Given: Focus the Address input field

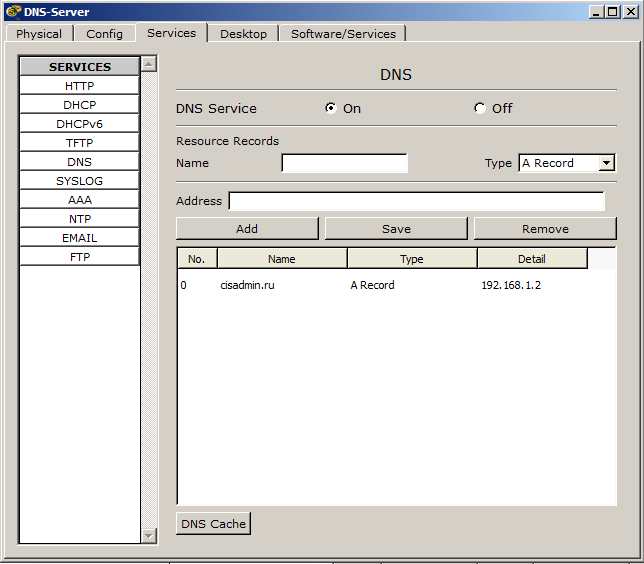Looking at the screenshot, I should pyautogui.click(x=416, y=201).
